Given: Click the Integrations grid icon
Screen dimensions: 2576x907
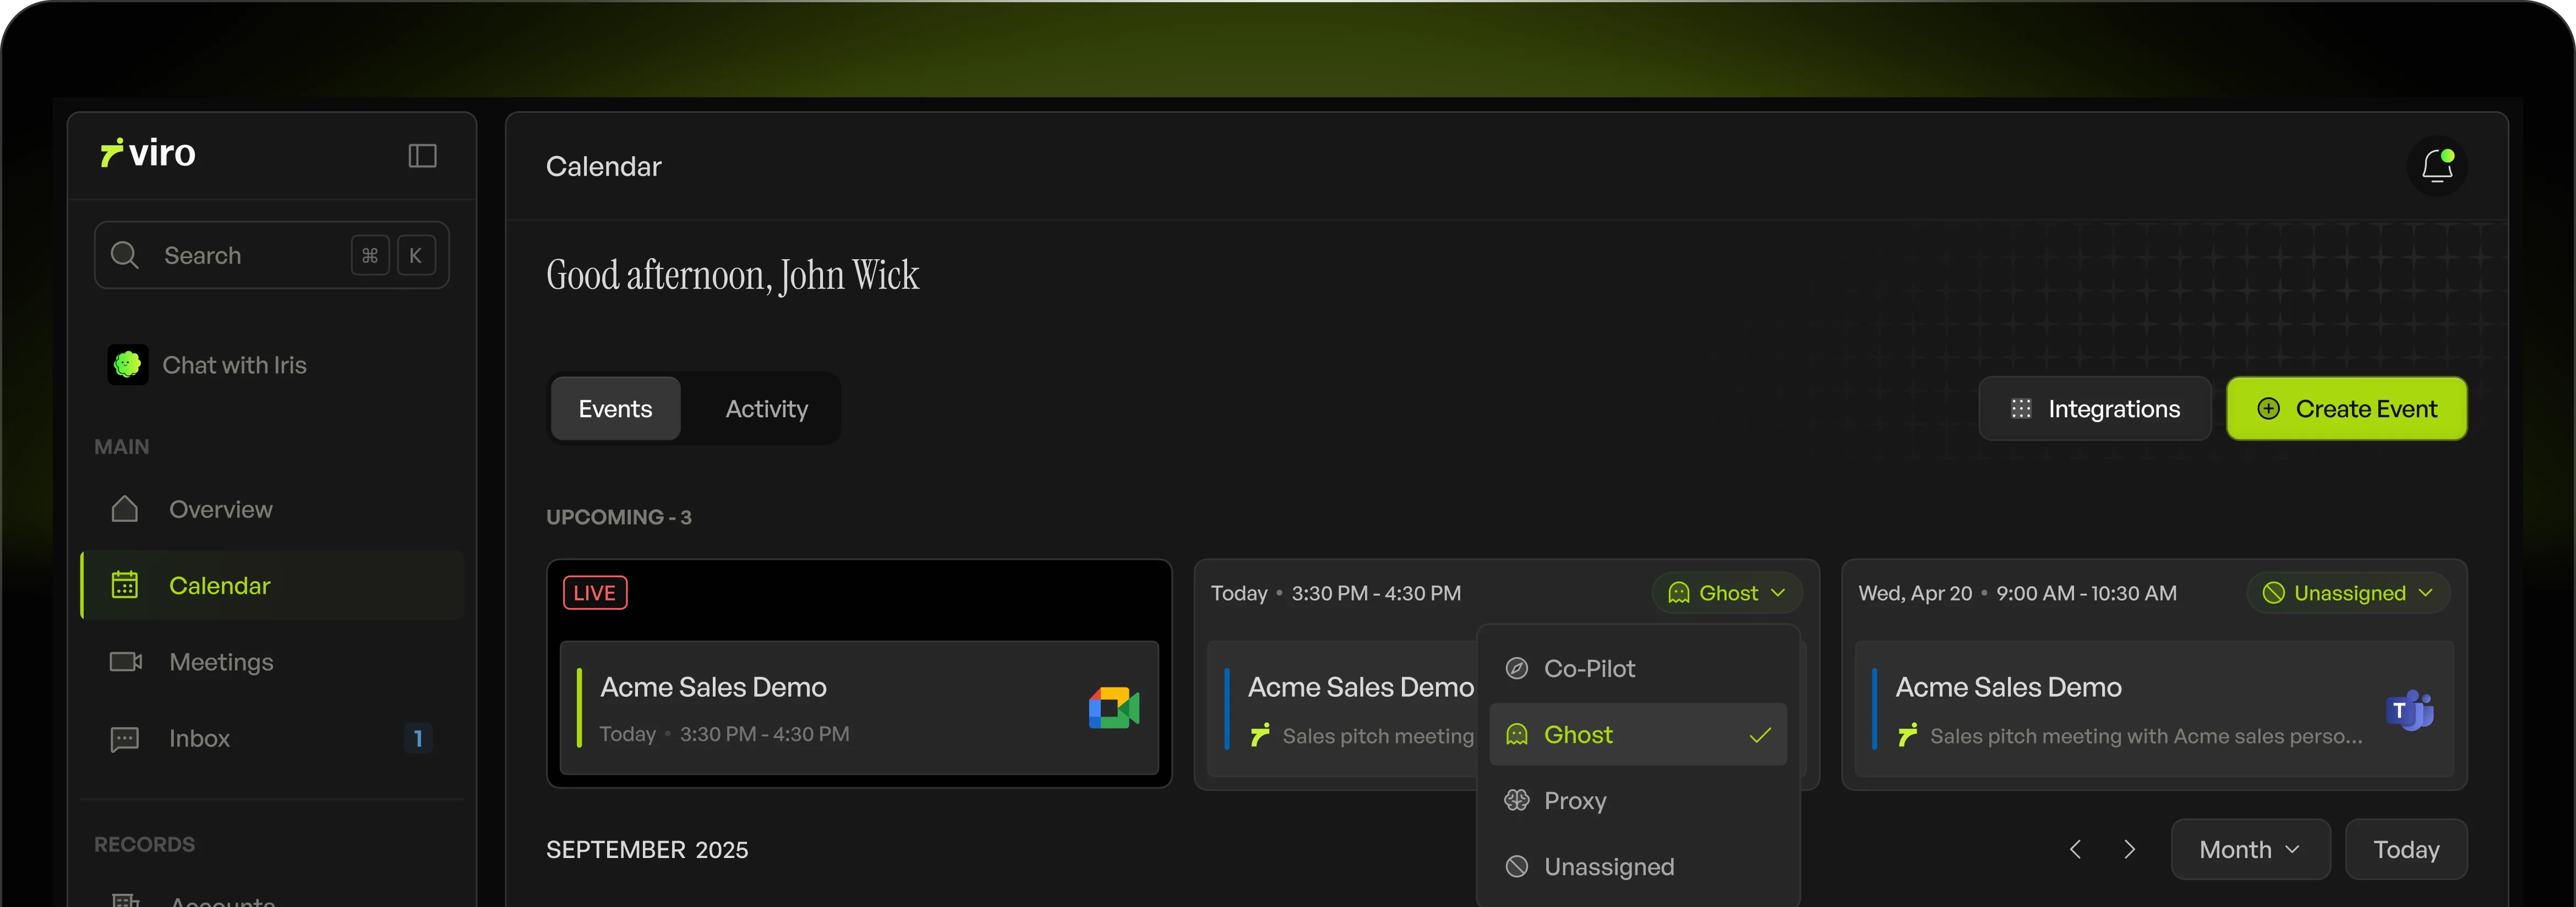Looking at the screenshot, I should 2021,408.
